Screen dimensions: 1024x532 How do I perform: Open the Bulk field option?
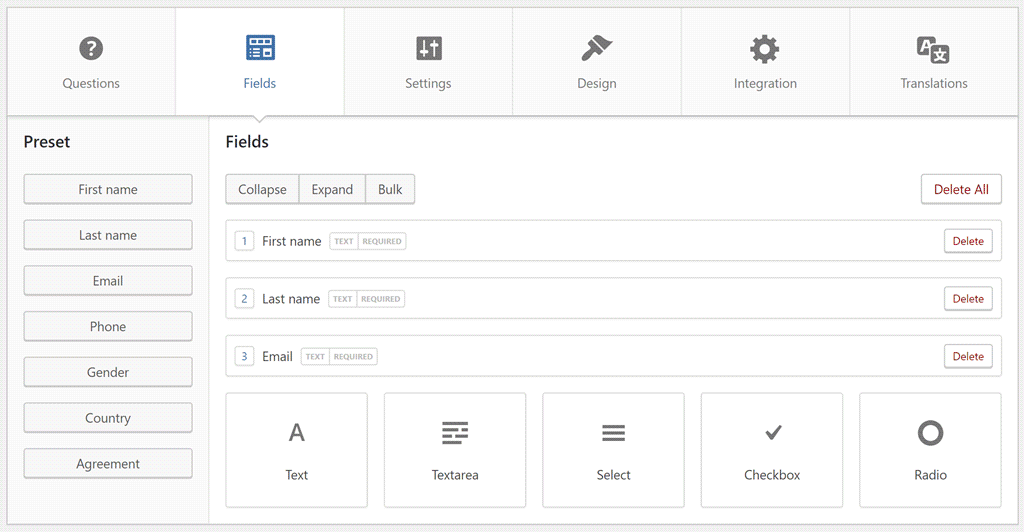tap(390, 189)
